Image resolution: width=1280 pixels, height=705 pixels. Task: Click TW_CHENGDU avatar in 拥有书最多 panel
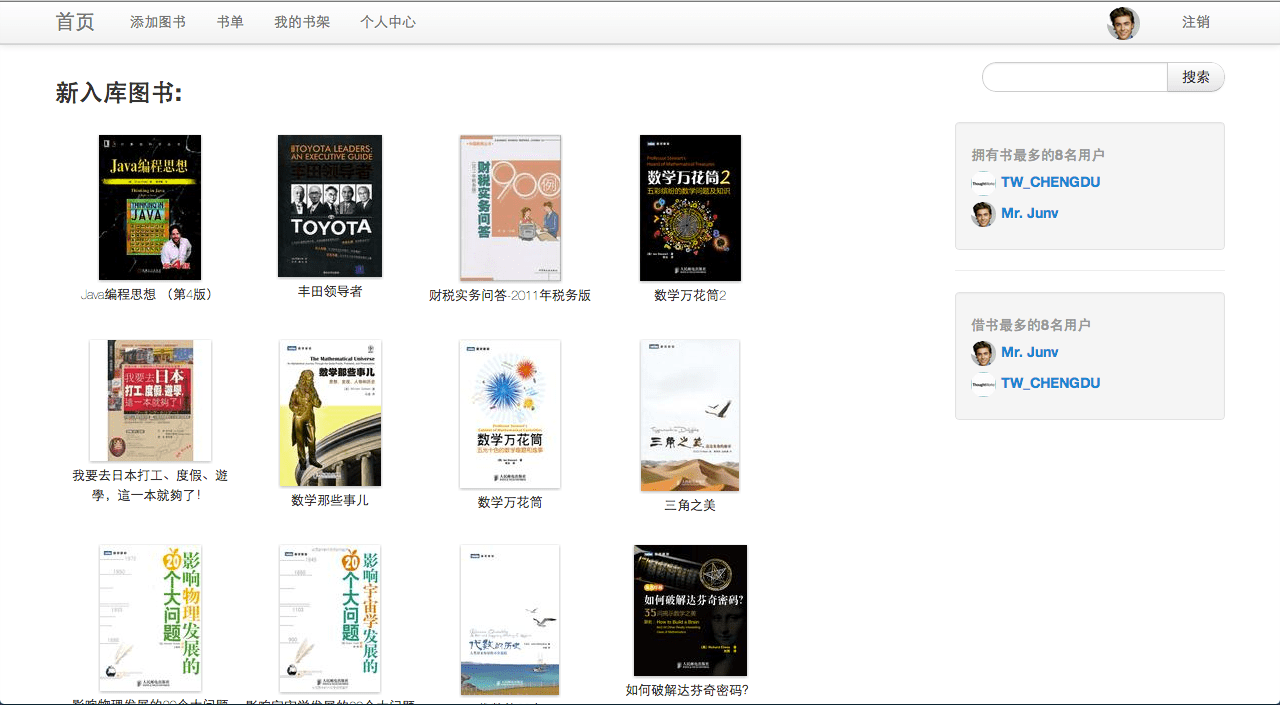(x=983, y=183)
